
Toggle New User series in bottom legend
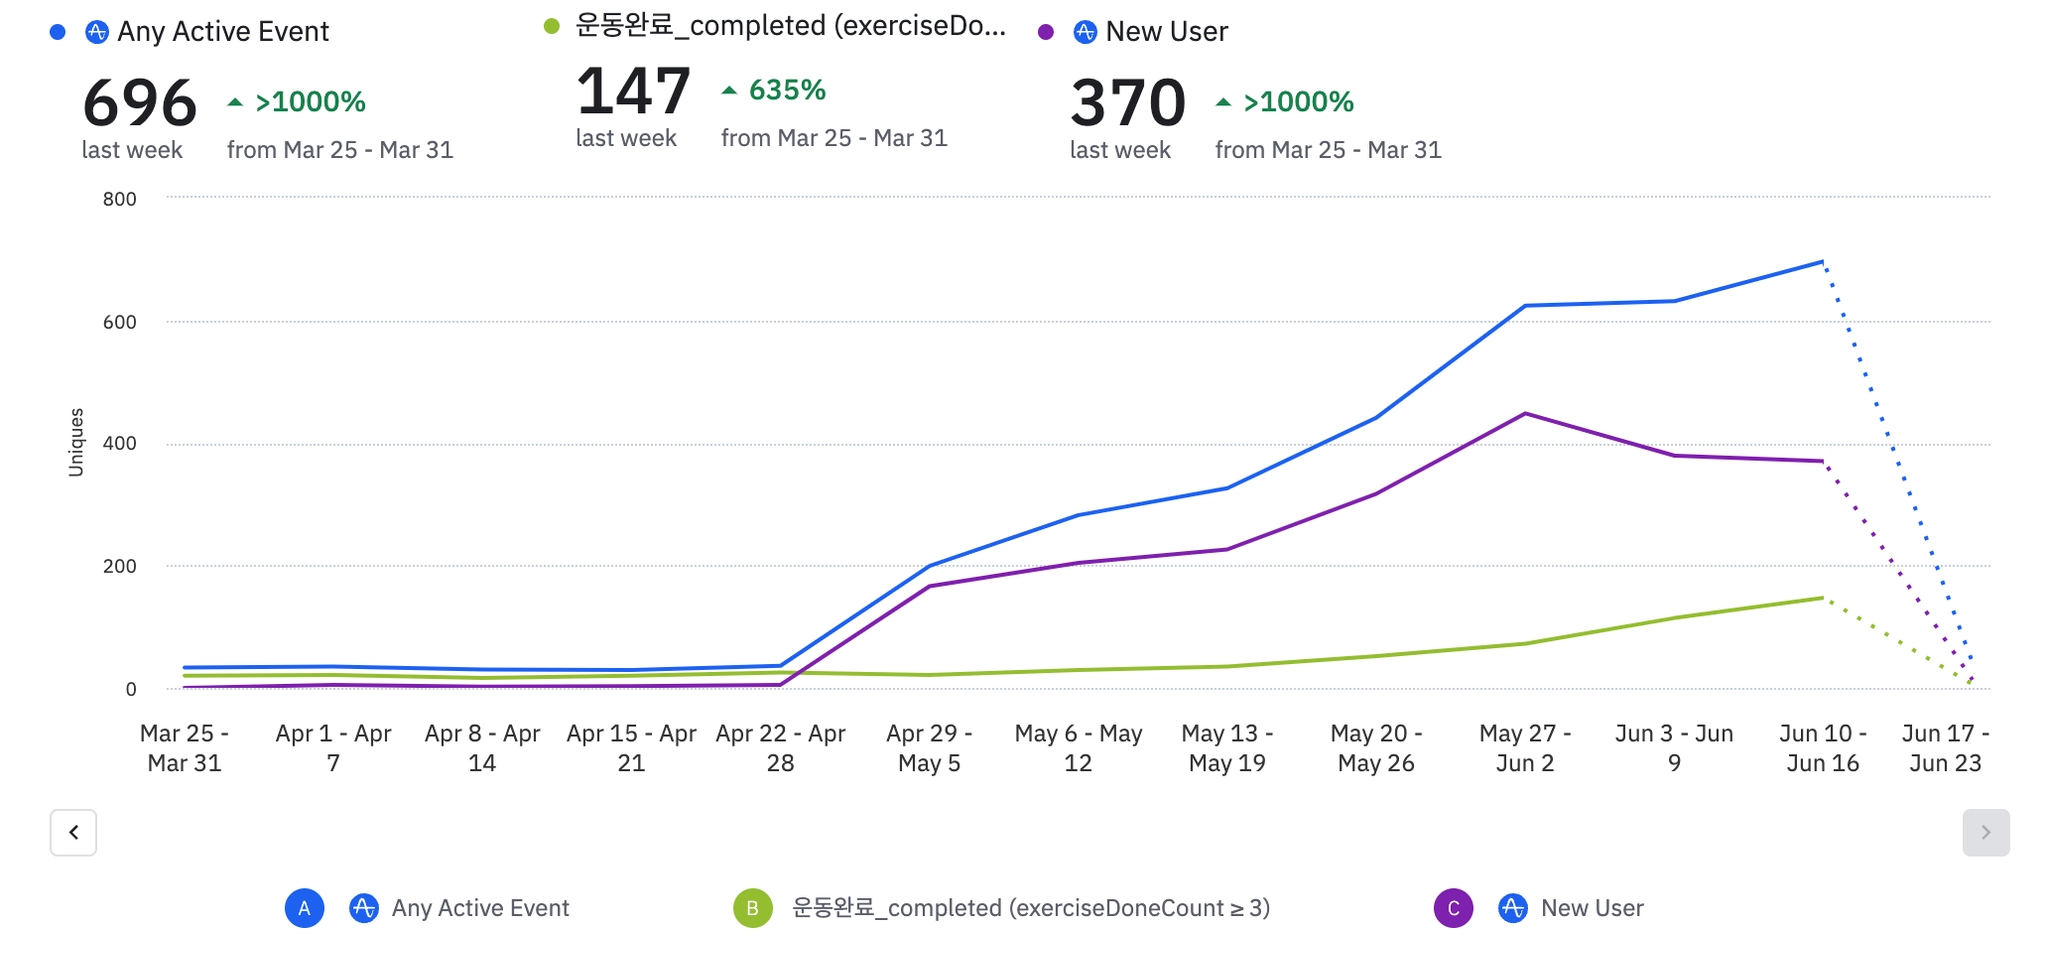(x=1592, y=908)
